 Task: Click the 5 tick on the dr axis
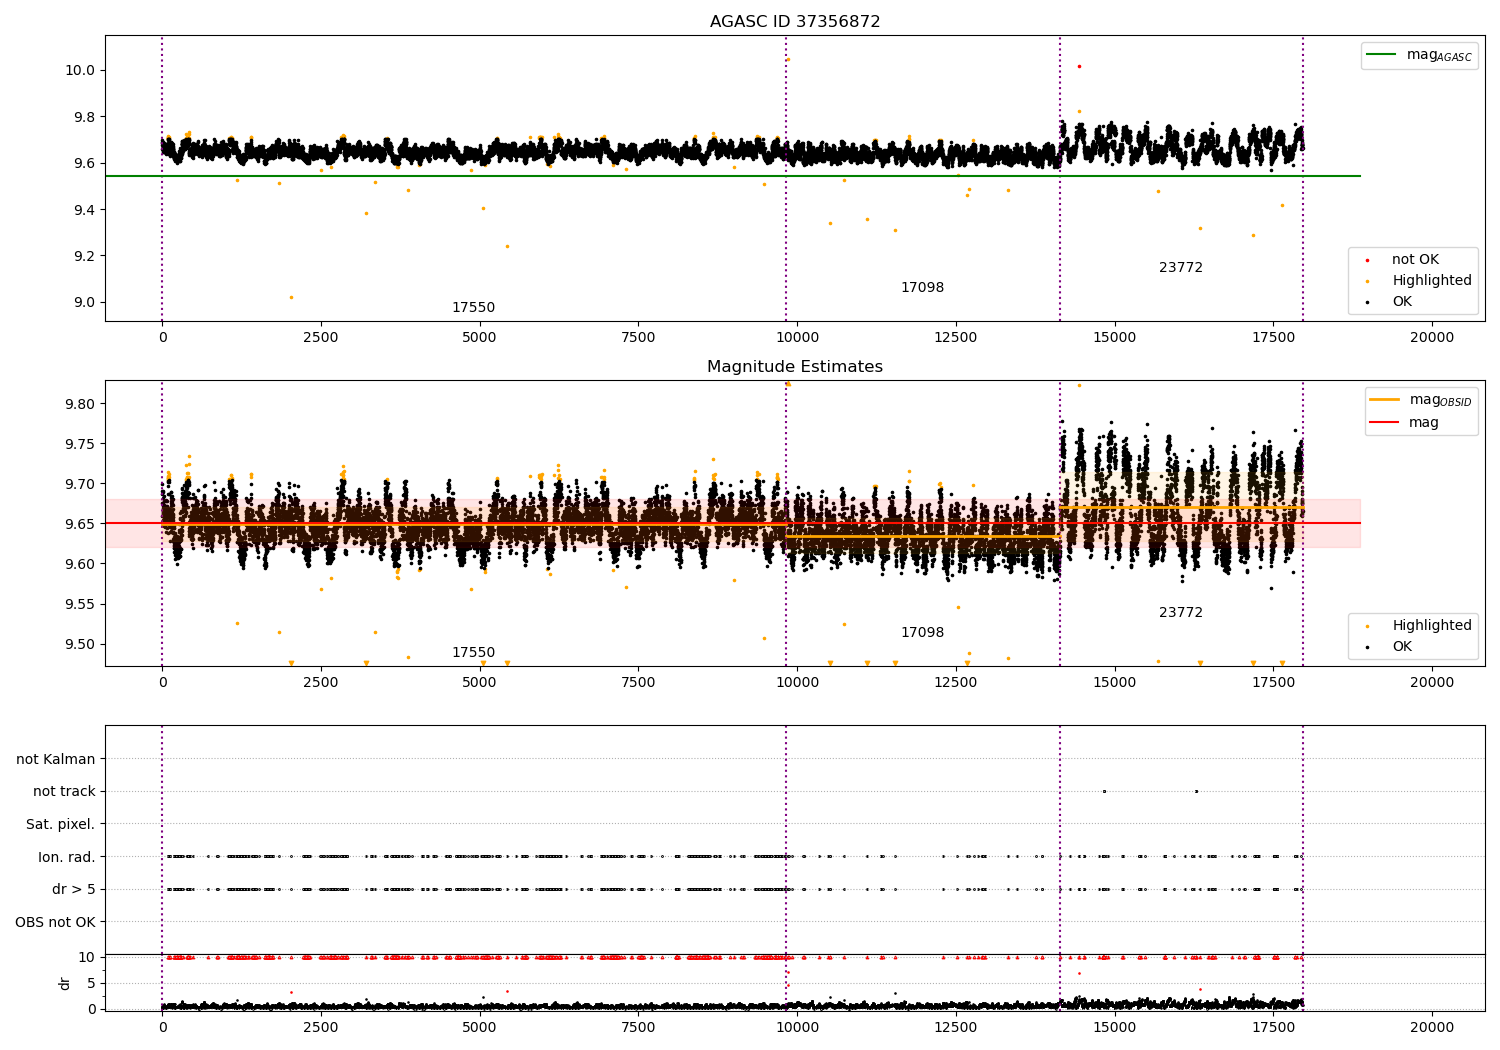point(92,983)
